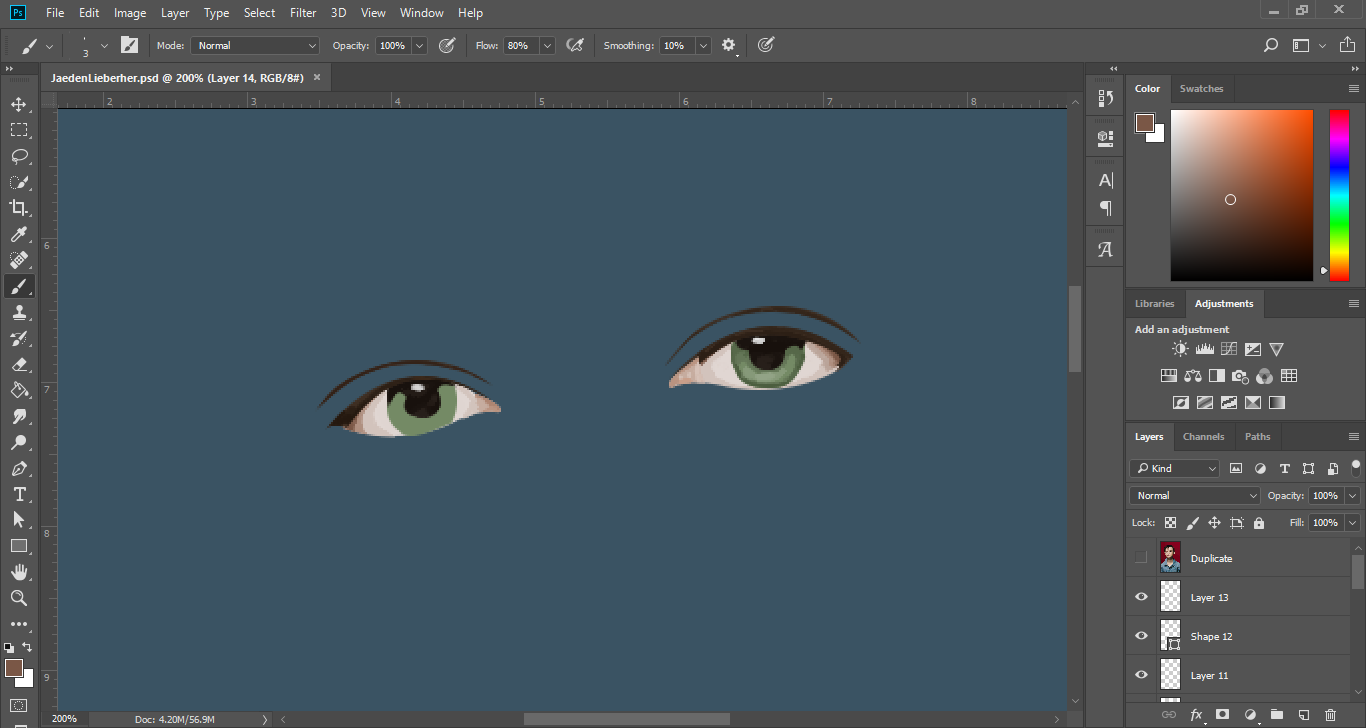Image resolution: width=1366 pixels, height=728 pixels.
Task: Select the Paint Bucket tool
Action: point(19,390)
